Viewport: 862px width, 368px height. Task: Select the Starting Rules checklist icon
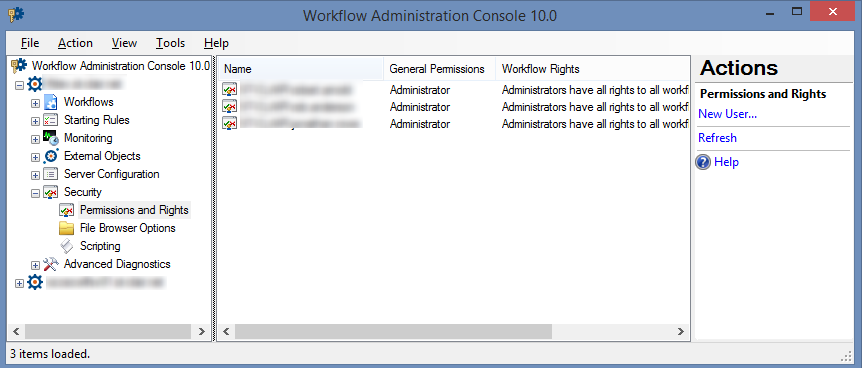[x=51, y=120]
